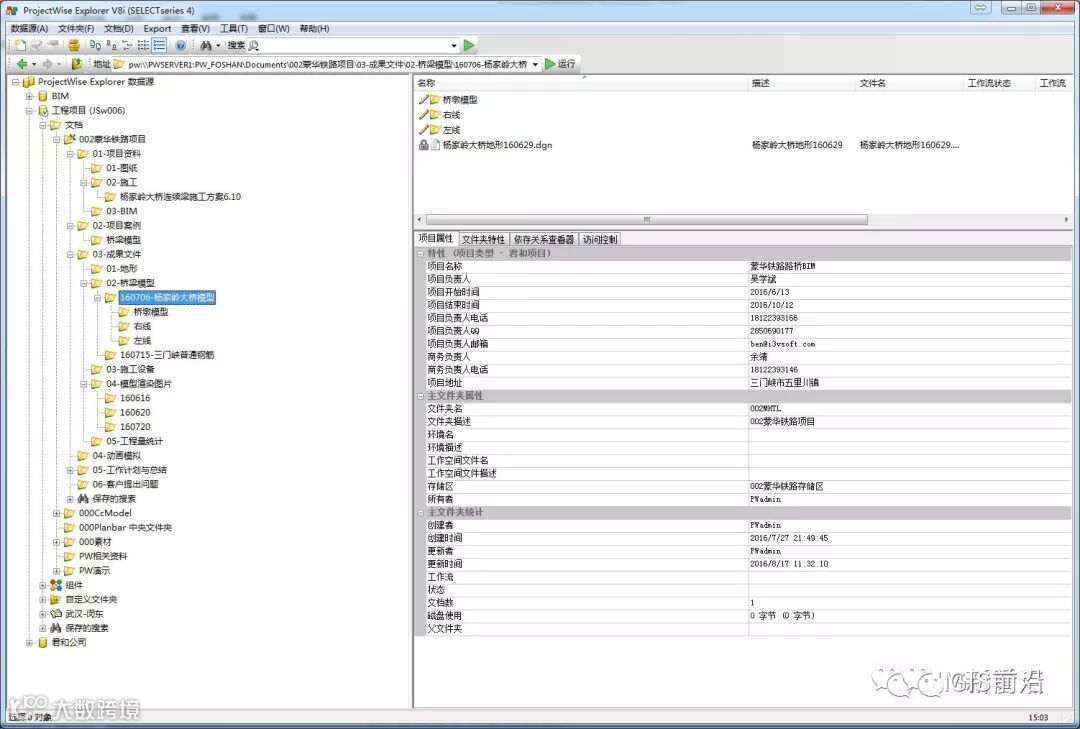
Task: Click the 运行 run button
Action: (x=560, y=63)
